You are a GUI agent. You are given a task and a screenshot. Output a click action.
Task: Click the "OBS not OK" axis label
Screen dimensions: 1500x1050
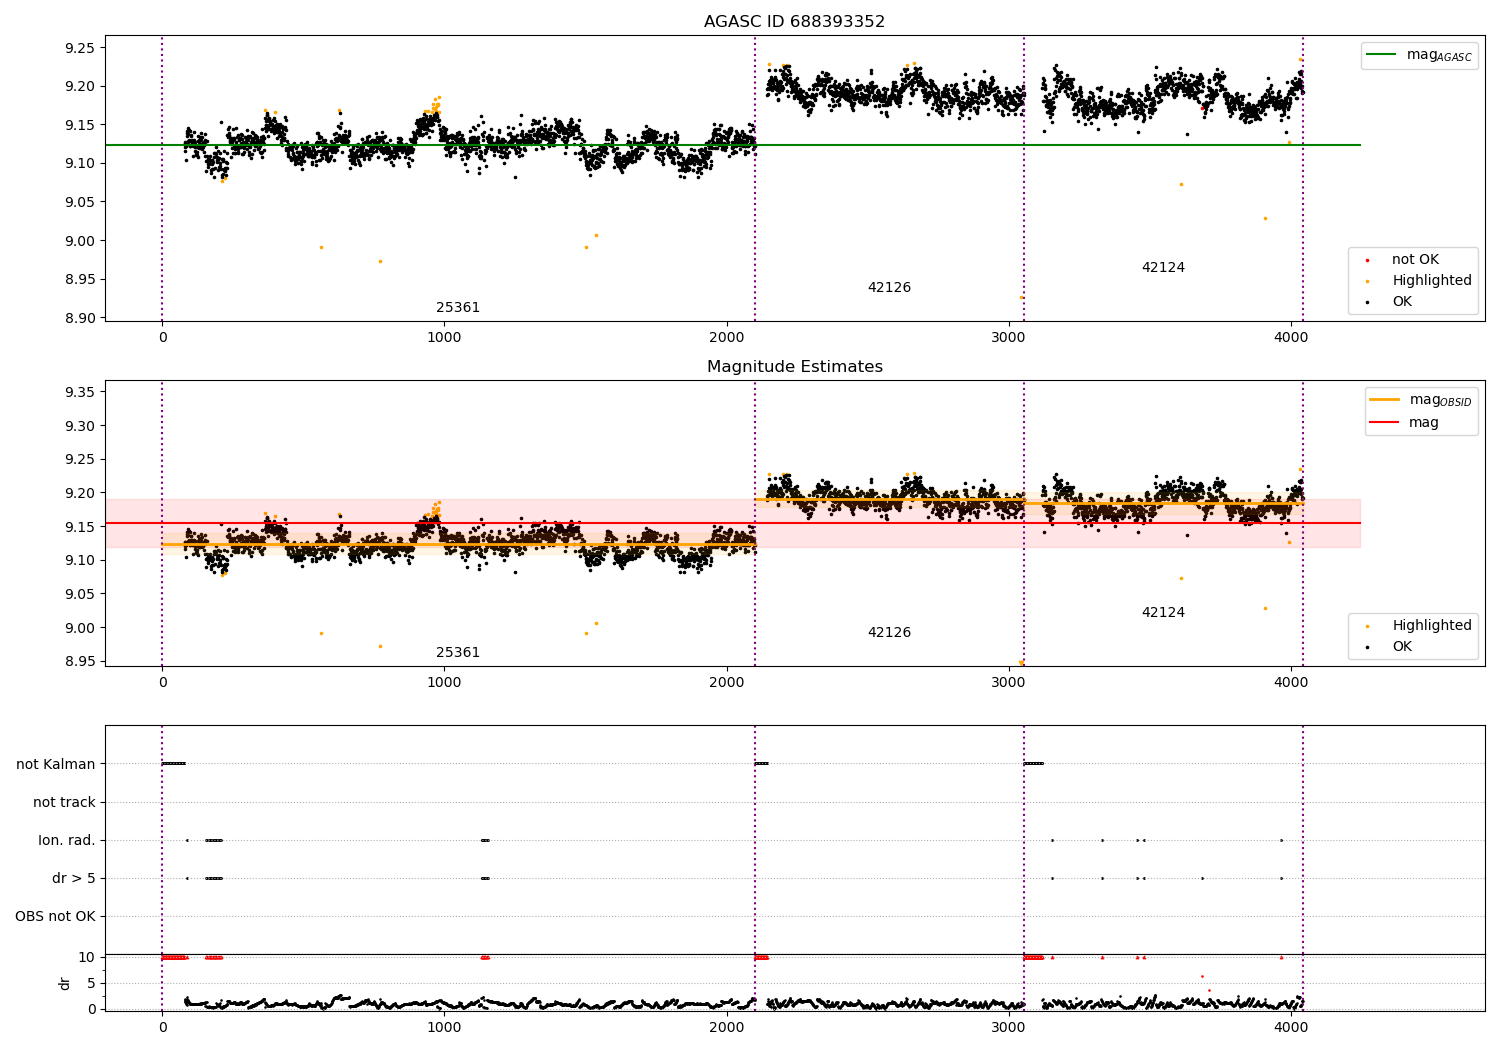pos(55,916)
